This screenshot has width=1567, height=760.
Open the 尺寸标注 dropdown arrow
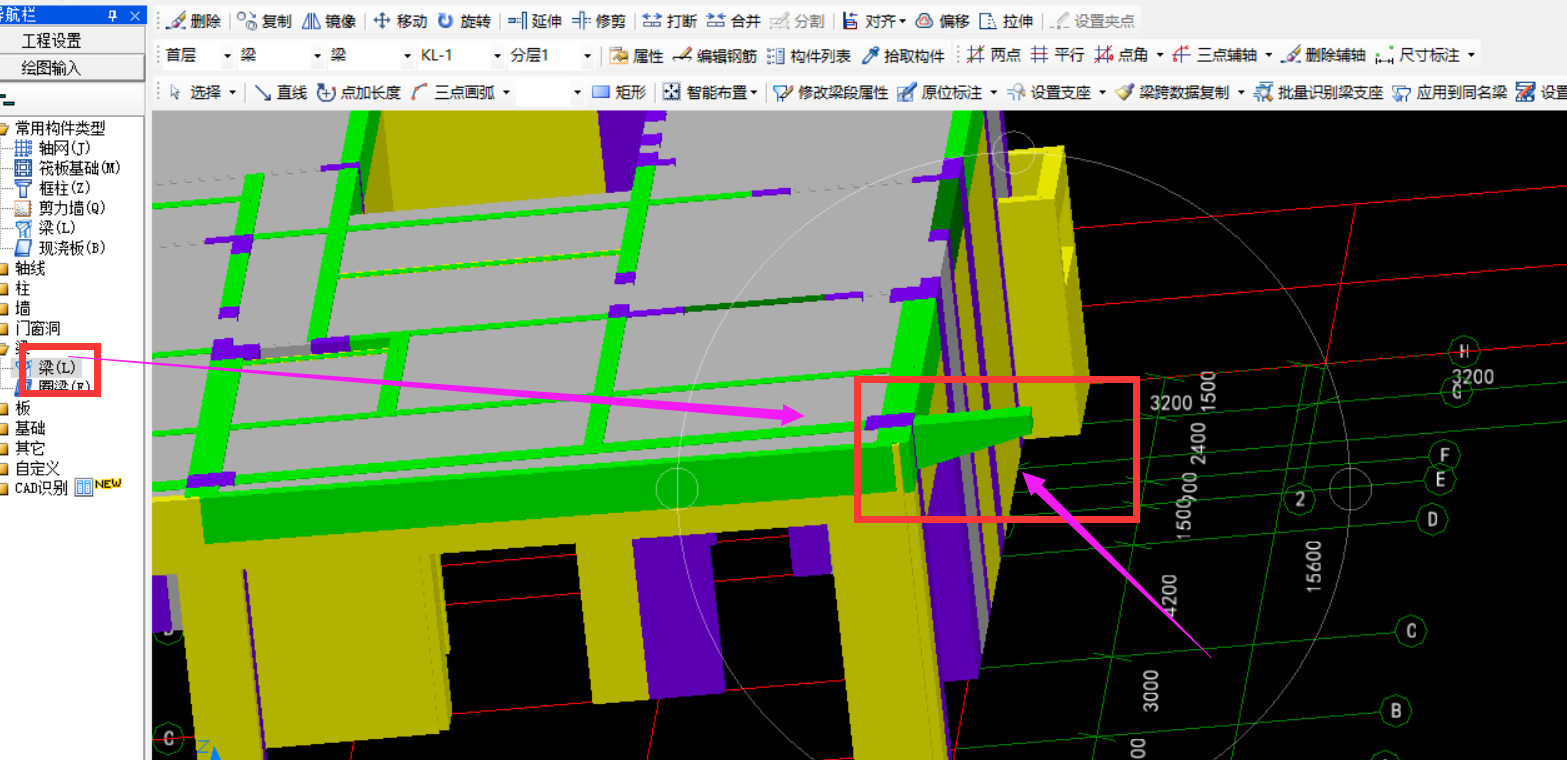(1470, 56)
